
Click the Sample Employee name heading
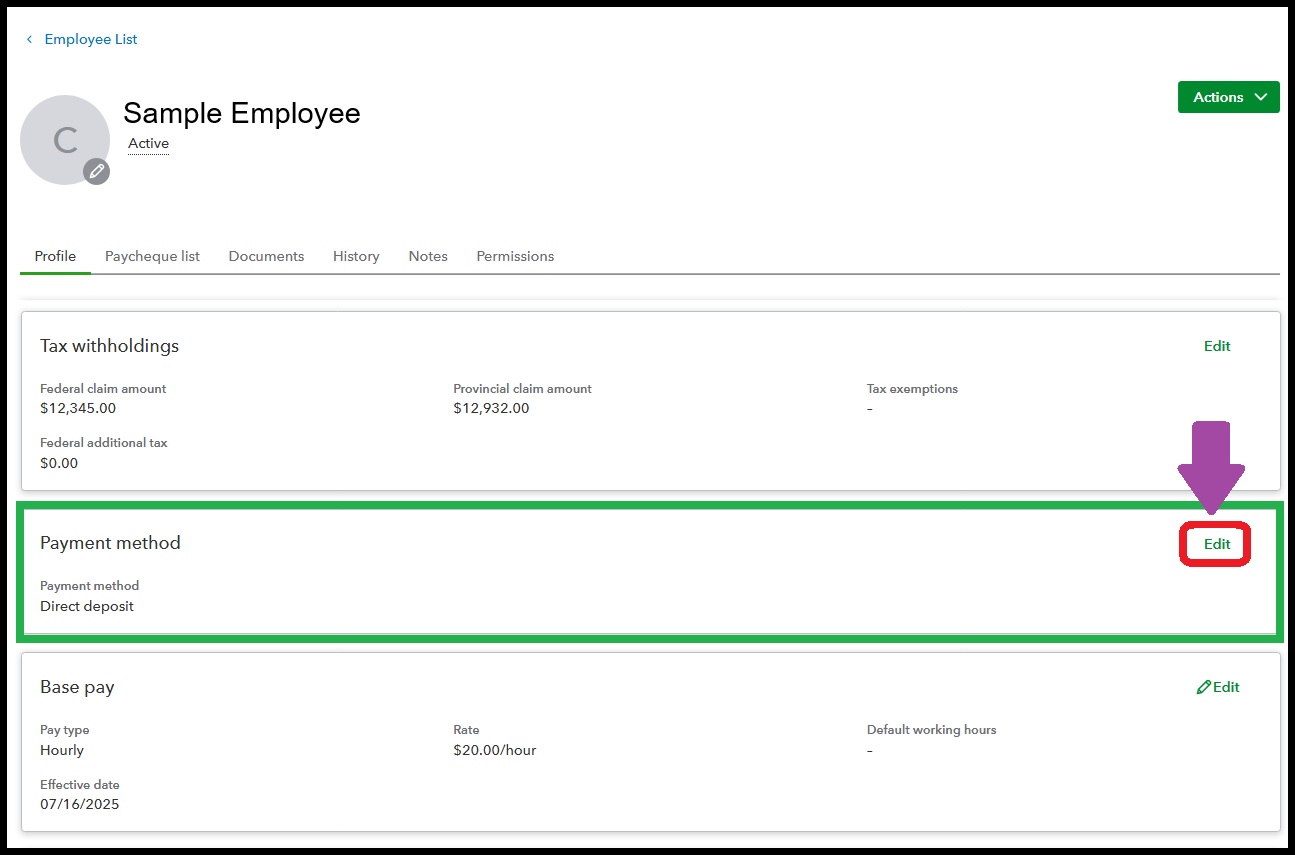pyautogui.click(x=241, y=113)
